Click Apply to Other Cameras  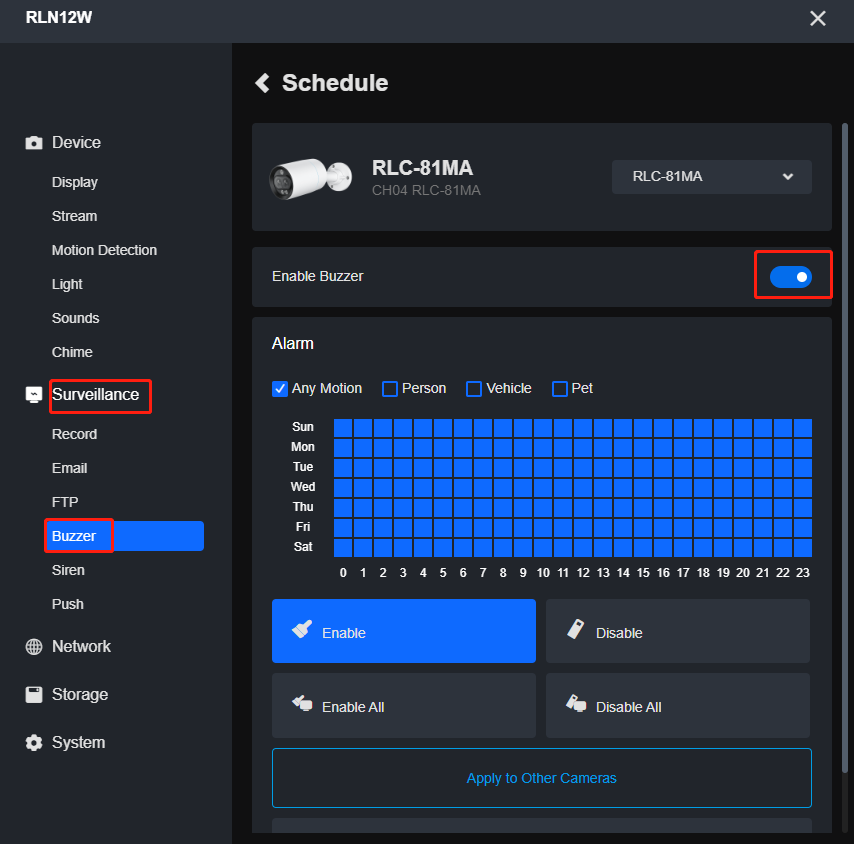(541, 778)
